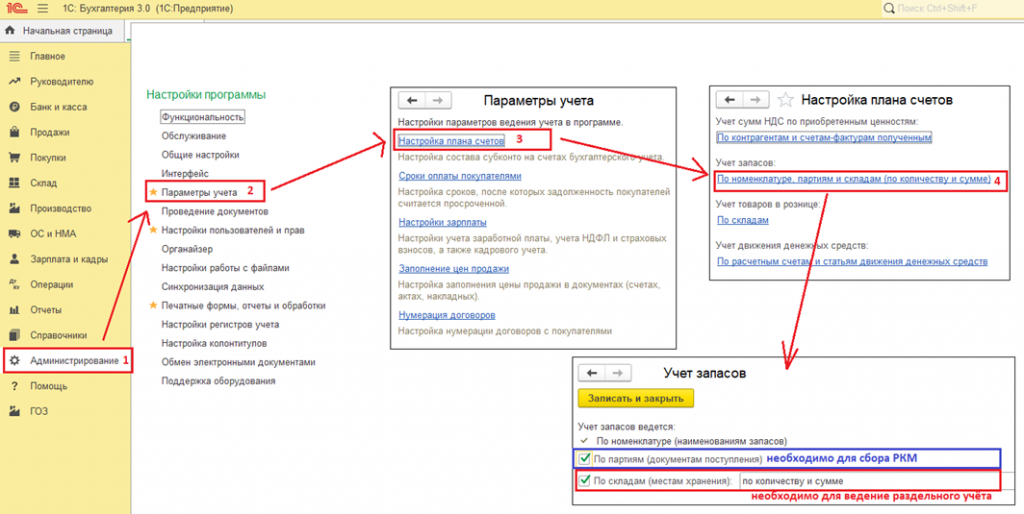The height and width of the screenshot is (514, 1024).
Task: Open the Склад section
Action: pos(43,183)
